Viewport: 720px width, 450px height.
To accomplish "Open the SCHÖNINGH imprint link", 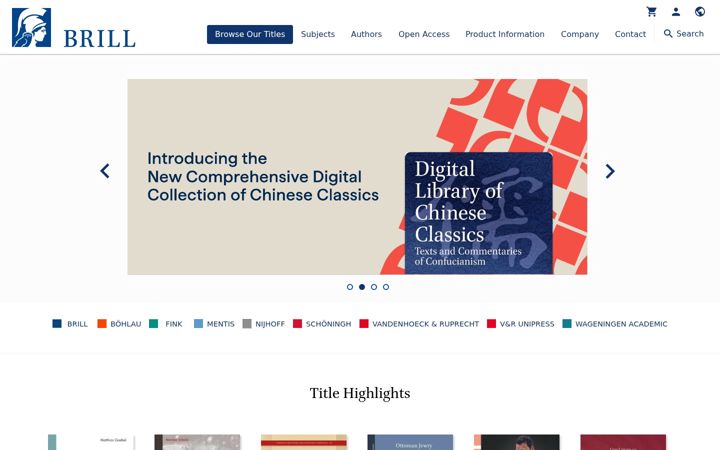I will click(x=328, y=324).
